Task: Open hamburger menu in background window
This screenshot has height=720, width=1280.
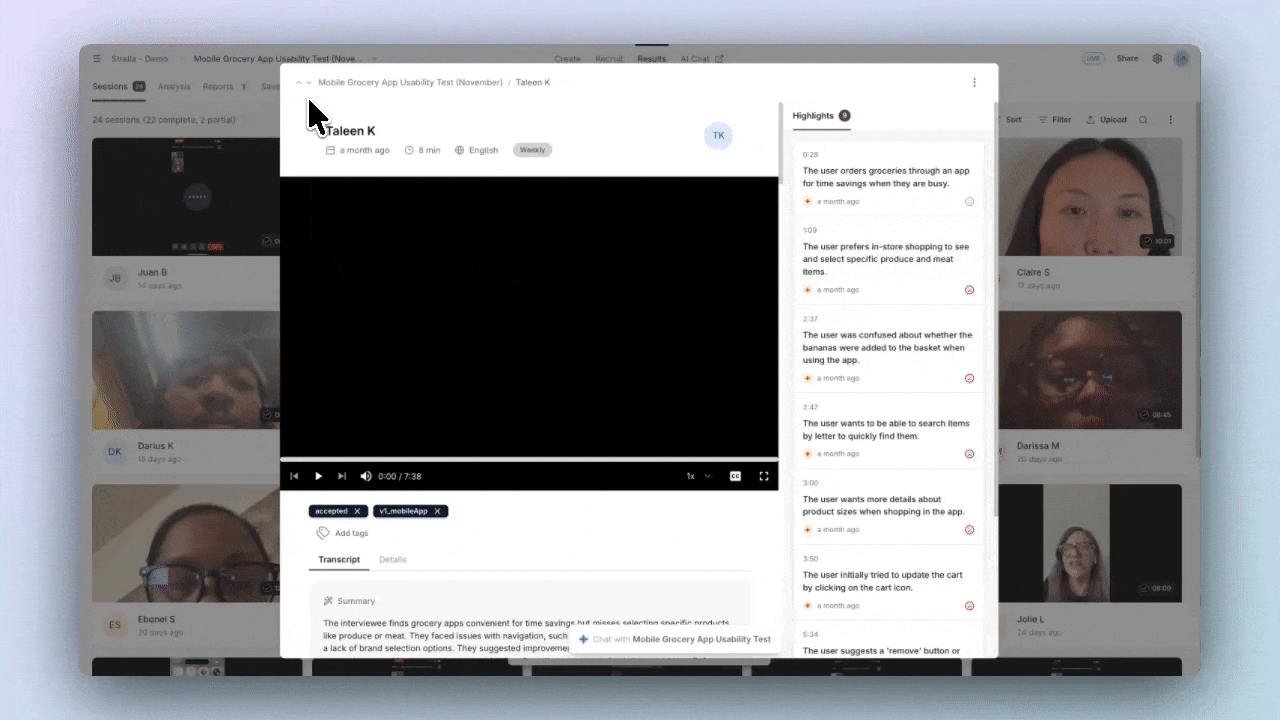Action: click(x=97, y=59)
